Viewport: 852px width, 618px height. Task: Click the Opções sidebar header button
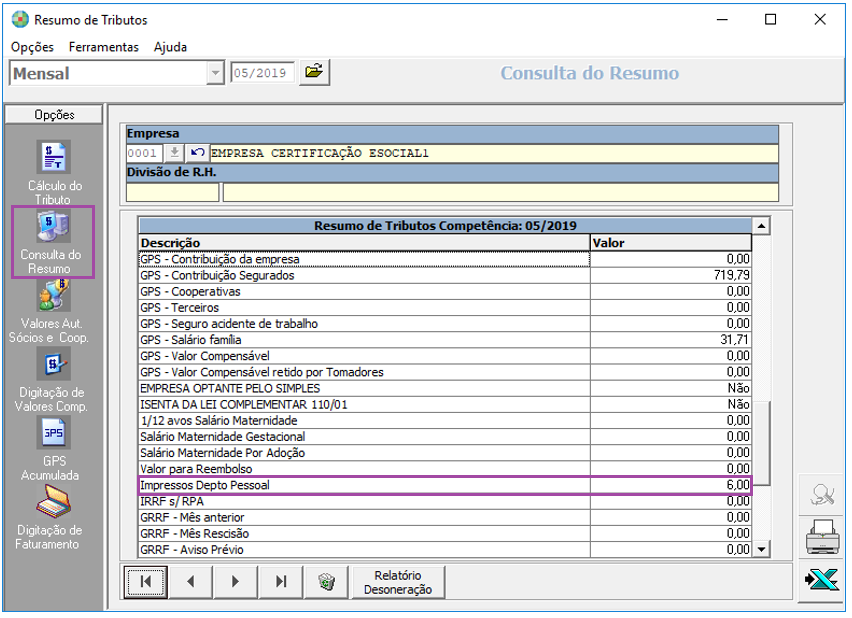pos(54,115)
